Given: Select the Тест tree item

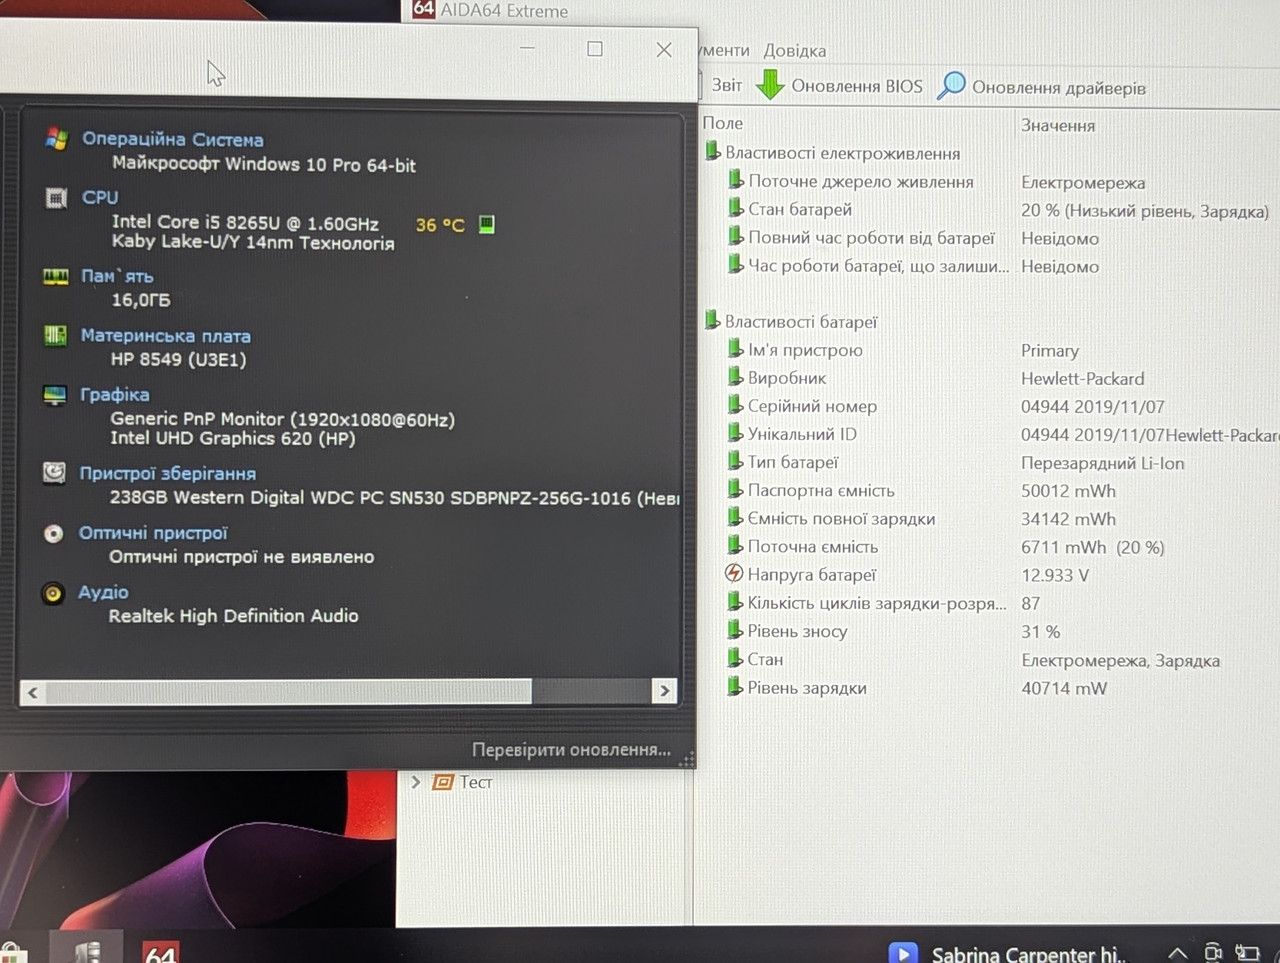Looking at the screenshot, I should [x=476, y=782].
